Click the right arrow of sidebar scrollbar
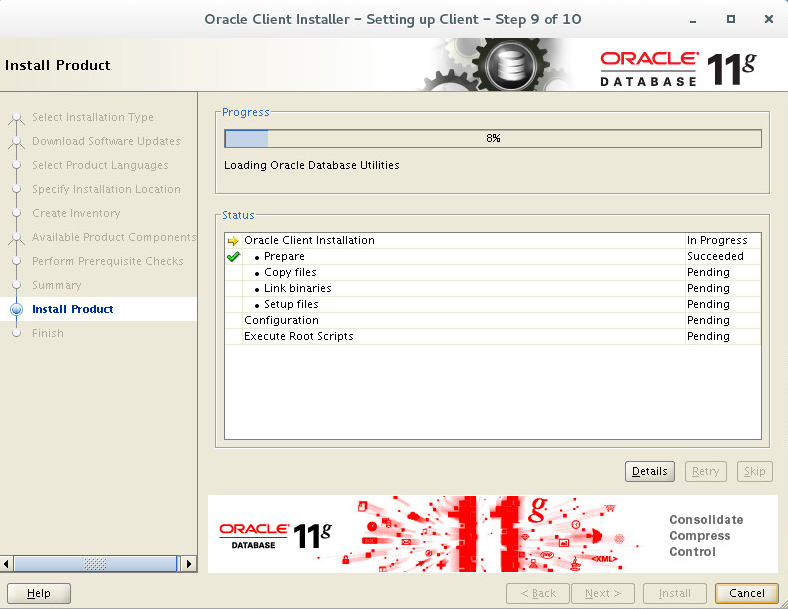788x609 pixels. [188, 564]
